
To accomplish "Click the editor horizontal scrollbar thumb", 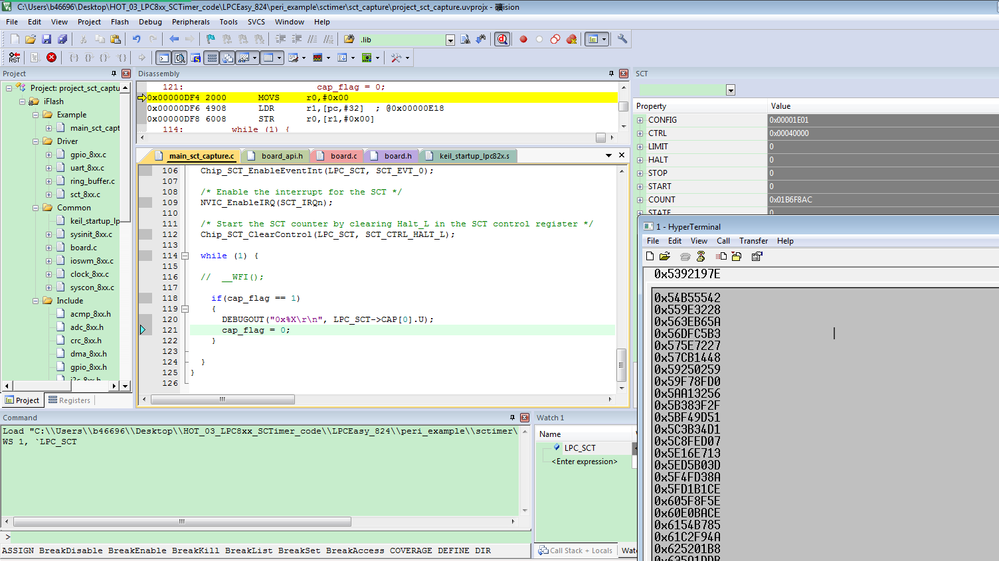I will pyautogui.click(x=222, y=399).
